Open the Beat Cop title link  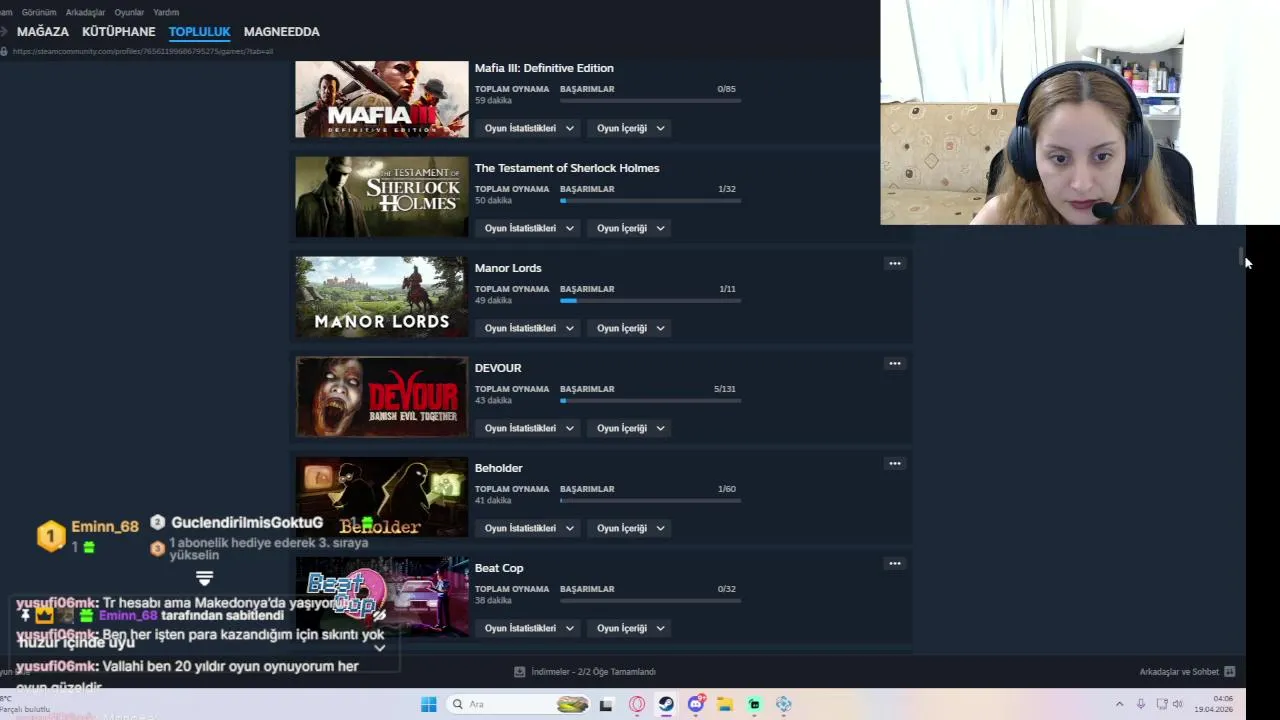(x=499, y=568)
